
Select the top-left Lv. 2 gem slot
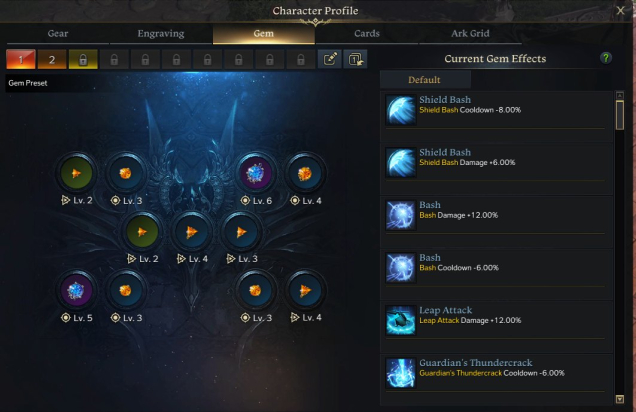(76, 174)
